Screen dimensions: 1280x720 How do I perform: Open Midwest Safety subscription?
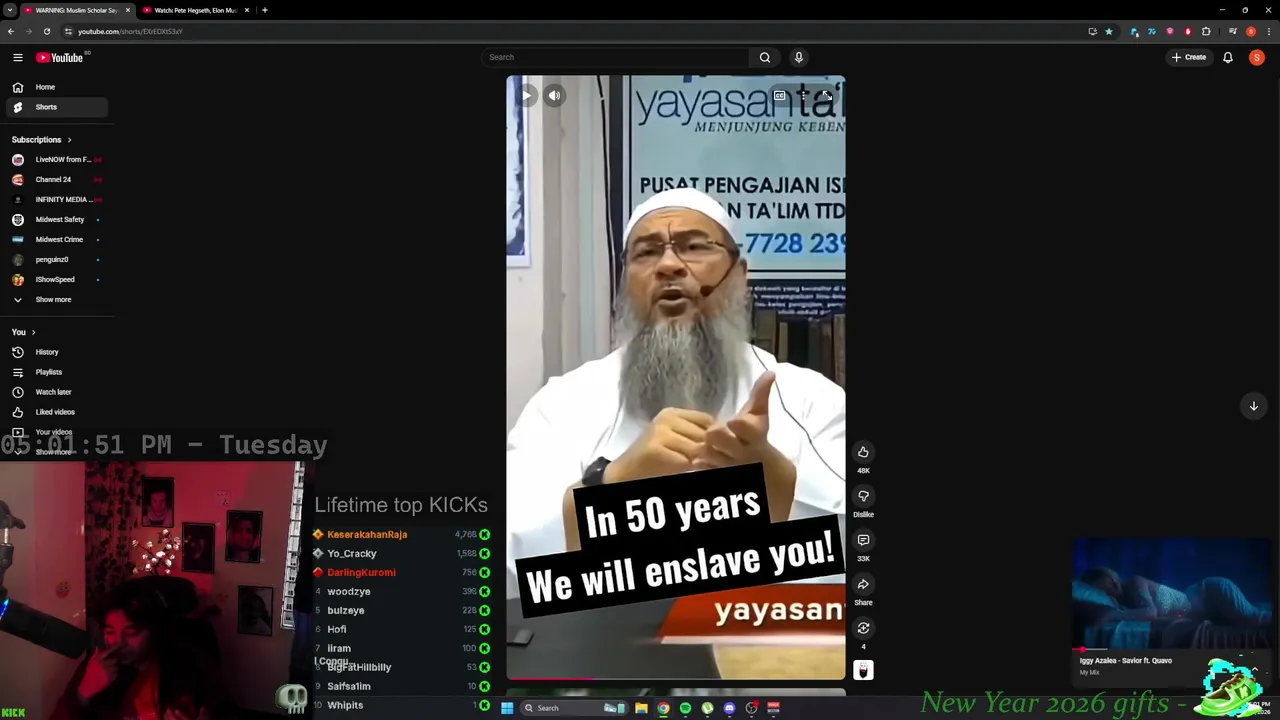point(55,220)
